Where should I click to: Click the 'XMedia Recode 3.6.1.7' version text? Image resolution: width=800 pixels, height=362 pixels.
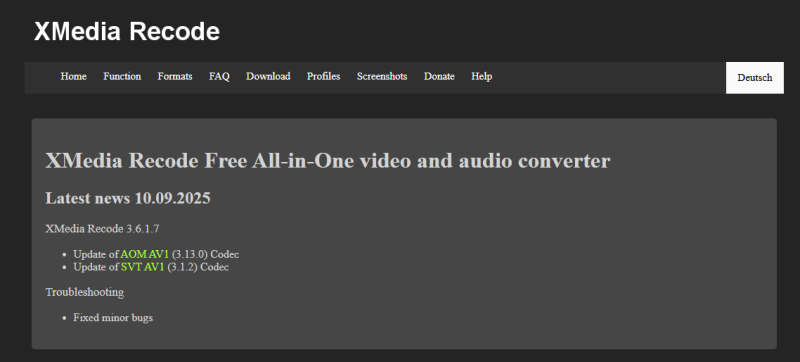tap(102, 229)
